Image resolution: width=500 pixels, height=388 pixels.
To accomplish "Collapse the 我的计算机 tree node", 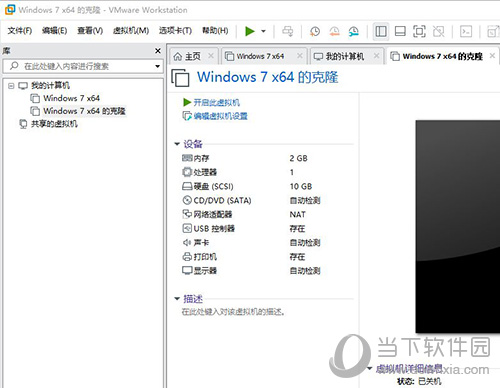I will [x=11, y=86].
